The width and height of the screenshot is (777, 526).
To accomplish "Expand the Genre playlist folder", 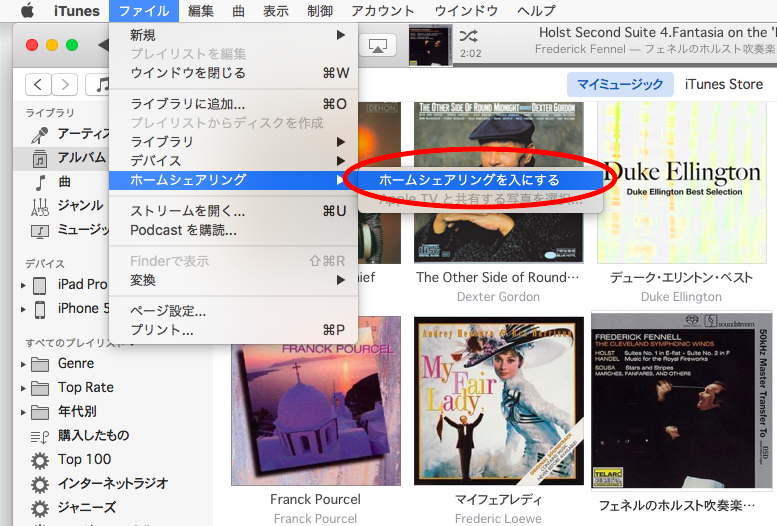I will 23,364.
